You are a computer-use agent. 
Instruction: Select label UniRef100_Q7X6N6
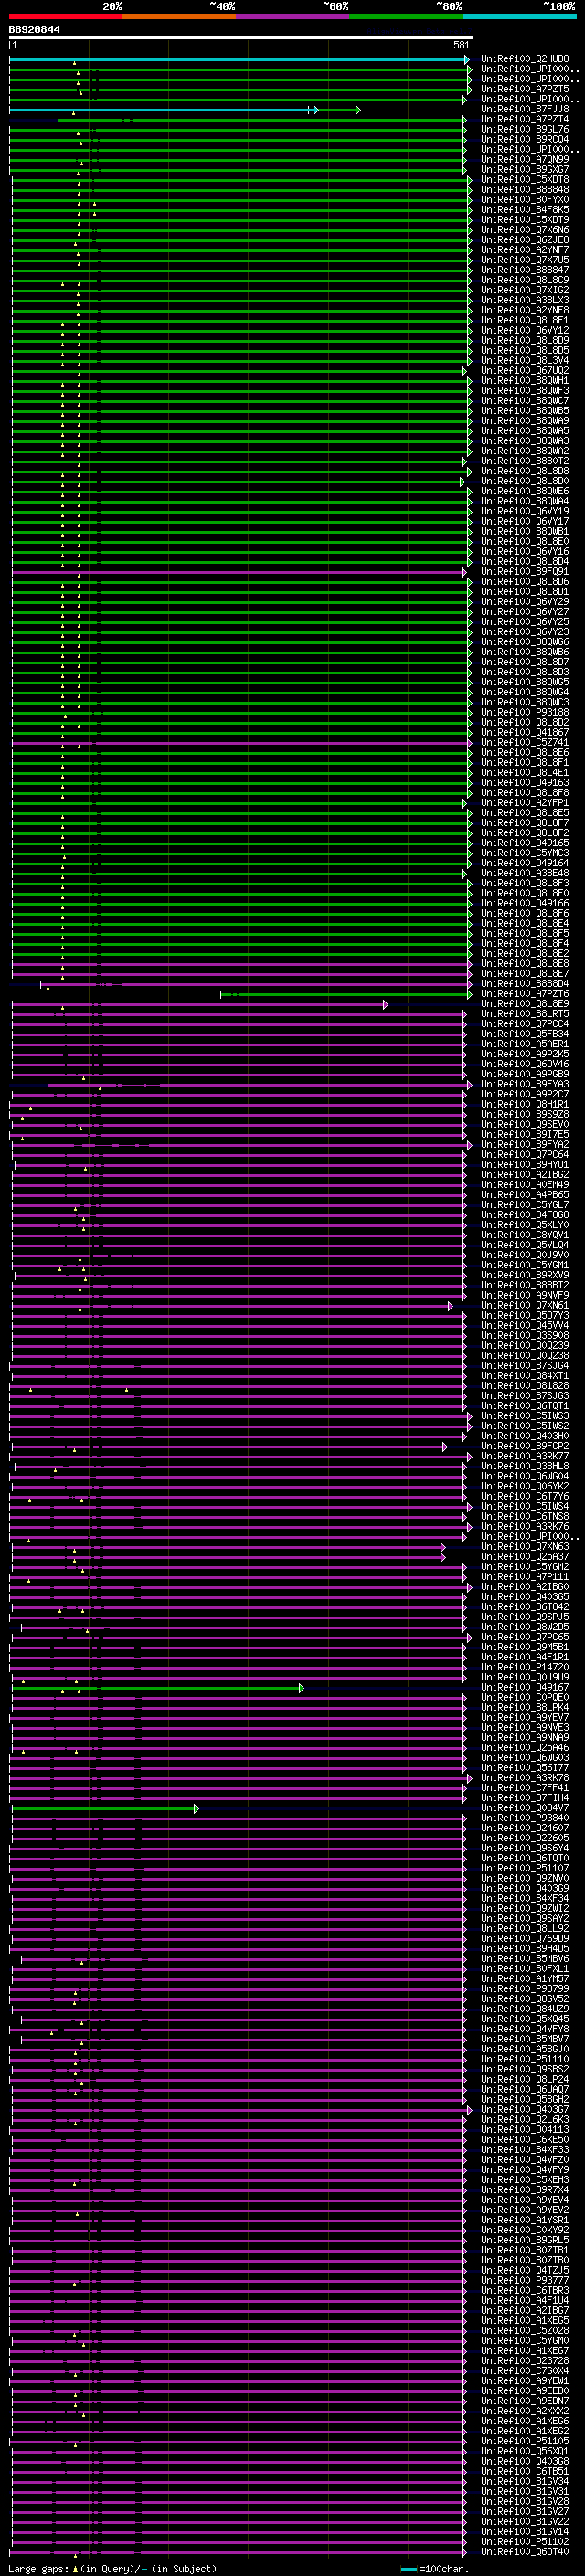[525, 230]
